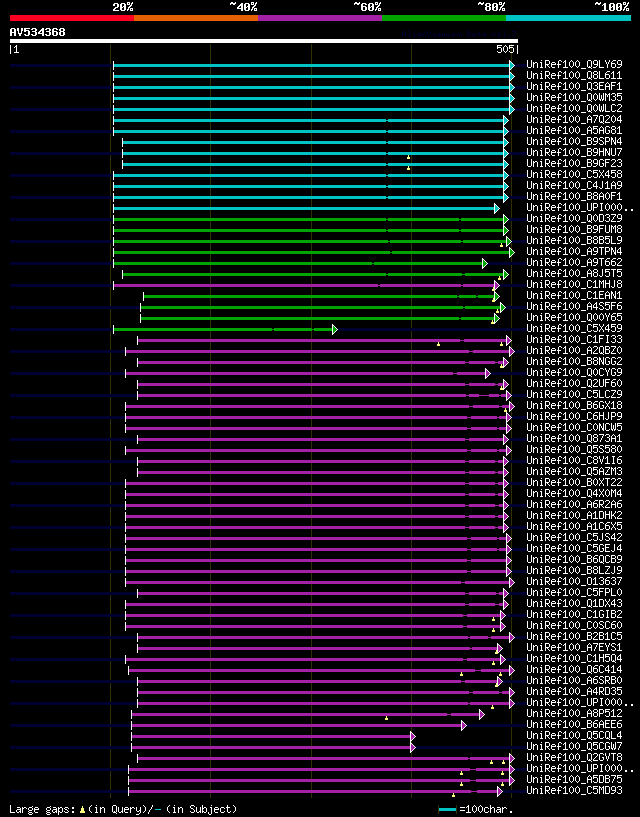Image resolution: width=640 pixels, height=817 pixels.
Task: Click the 505 query length label
Action: pyautogui.click(x=505, y=49)
